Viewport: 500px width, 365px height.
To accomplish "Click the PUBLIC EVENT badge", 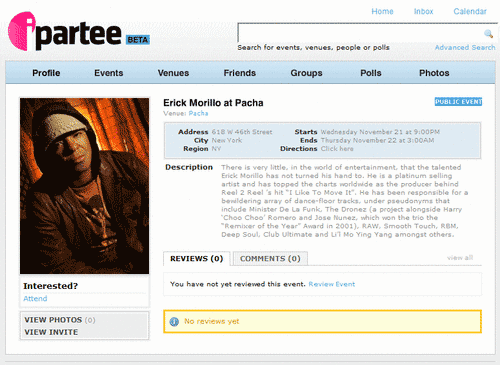I will click(458, 102).
